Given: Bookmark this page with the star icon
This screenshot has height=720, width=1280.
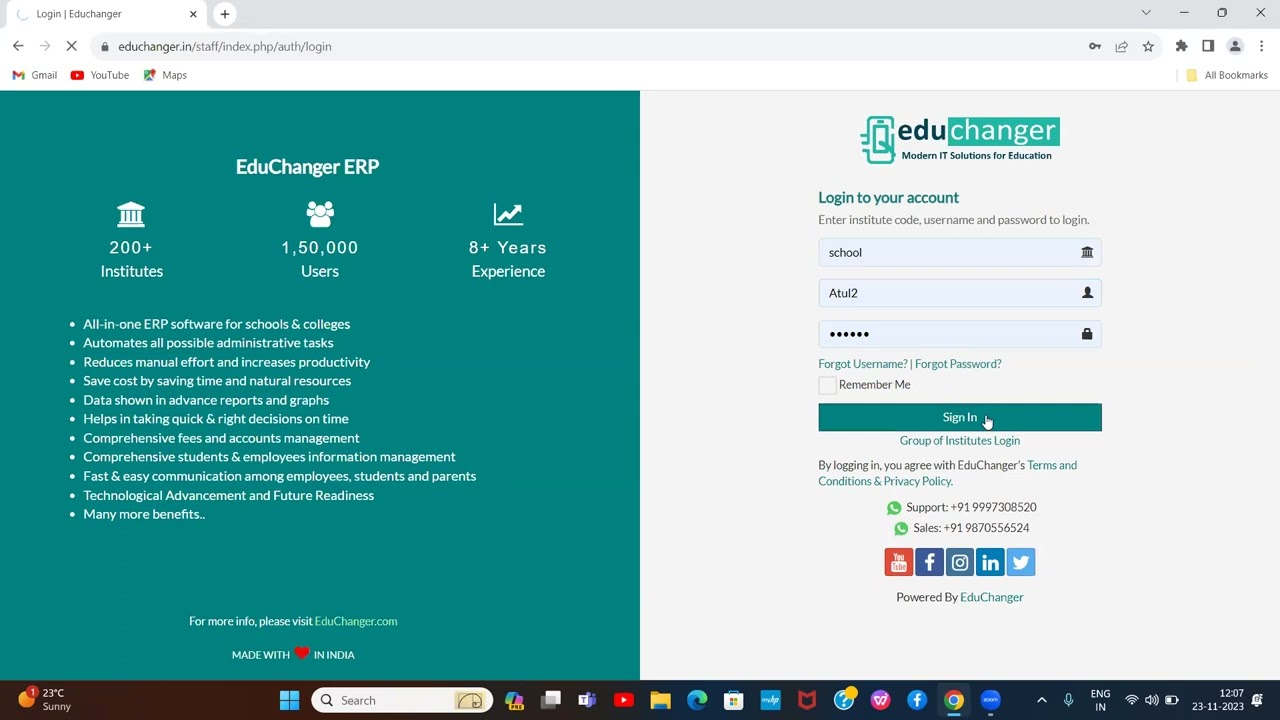Looking at the screenshot, I should 1148,46.
